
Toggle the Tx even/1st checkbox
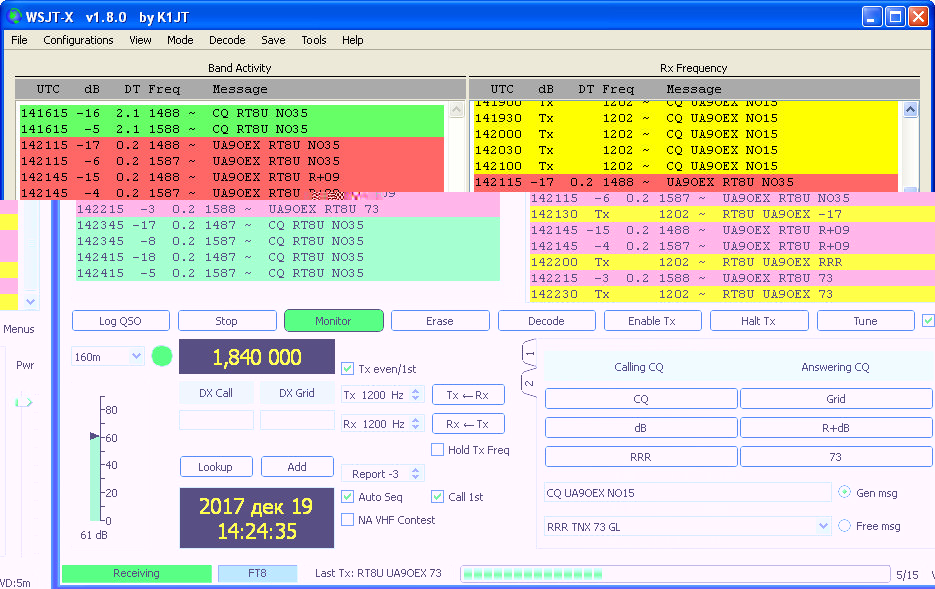[x=348, y=368]
